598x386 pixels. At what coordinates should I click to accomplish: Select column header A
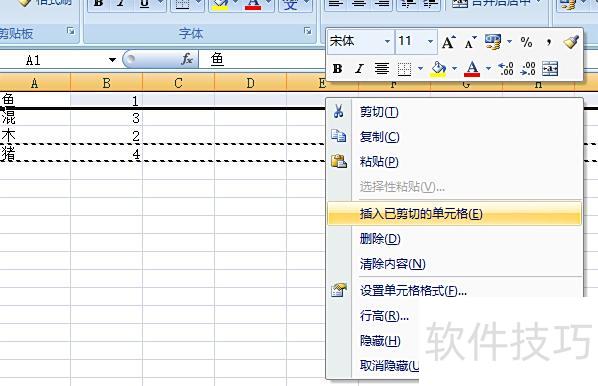click(34, 83)
